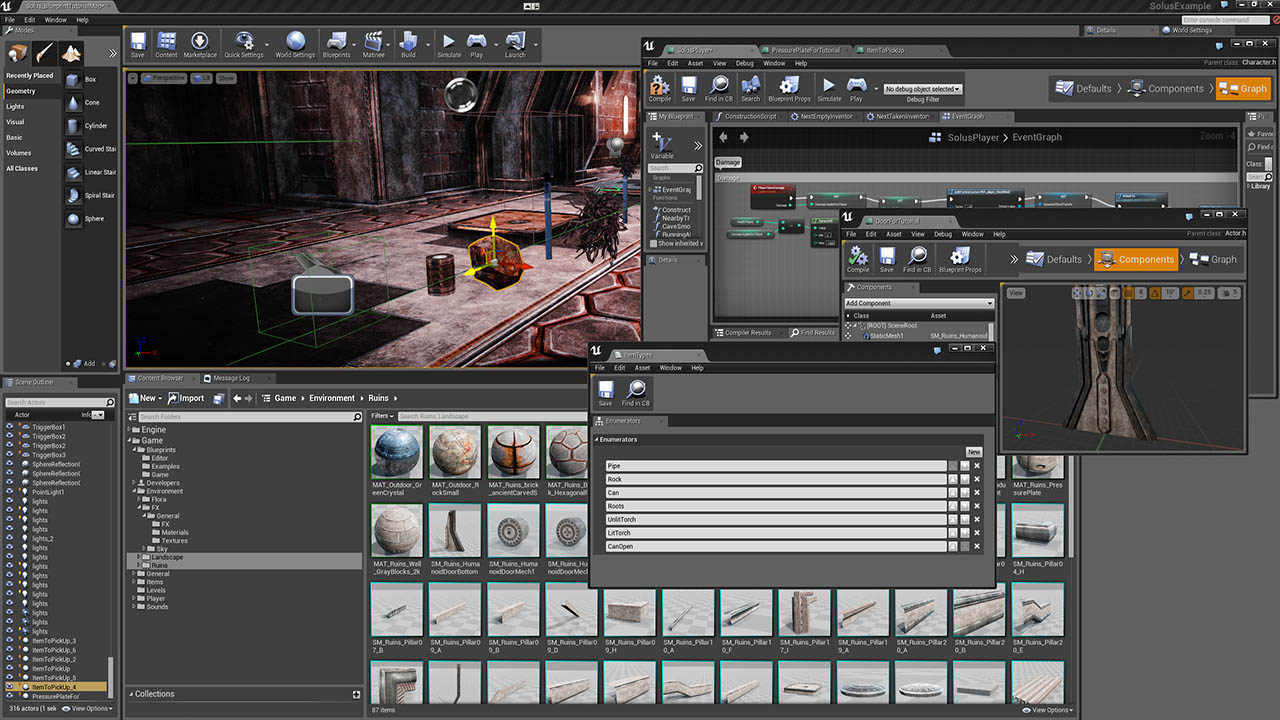1280x720 pixels.
Task: Click Find in CB in ItemTypes window
Action: pyautogui.click(x=635, y=393)
